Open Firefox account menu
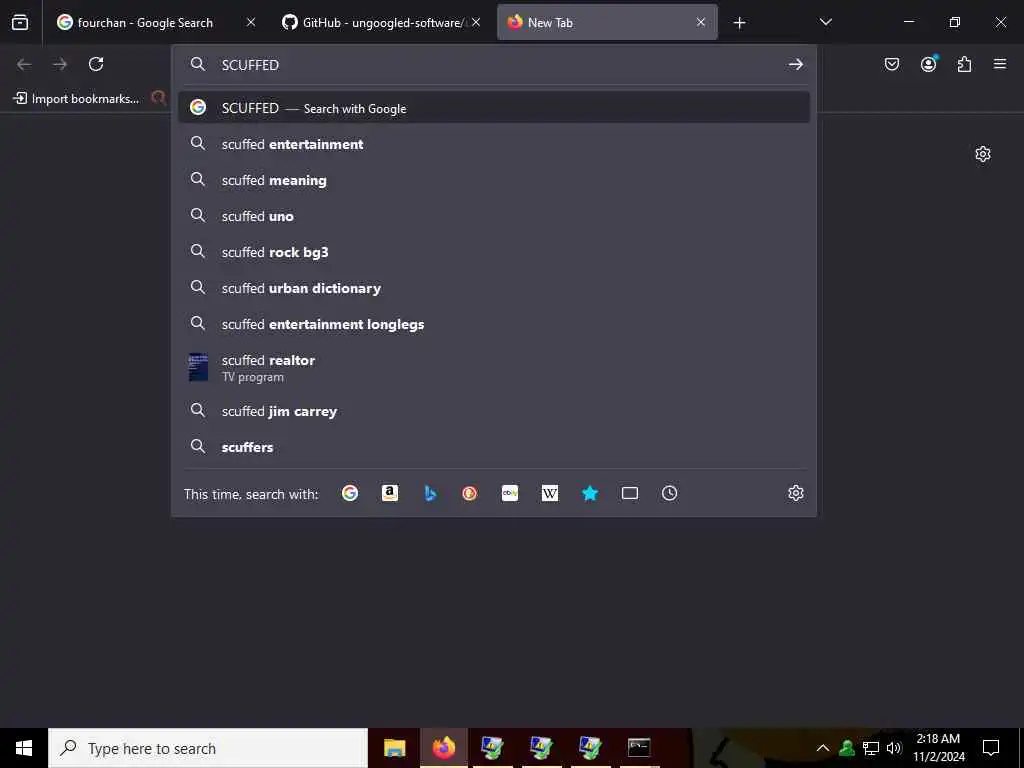Image resolution: width=1024 pixels, height=768 pixels. pyautogui.click(x=928, y=64)
